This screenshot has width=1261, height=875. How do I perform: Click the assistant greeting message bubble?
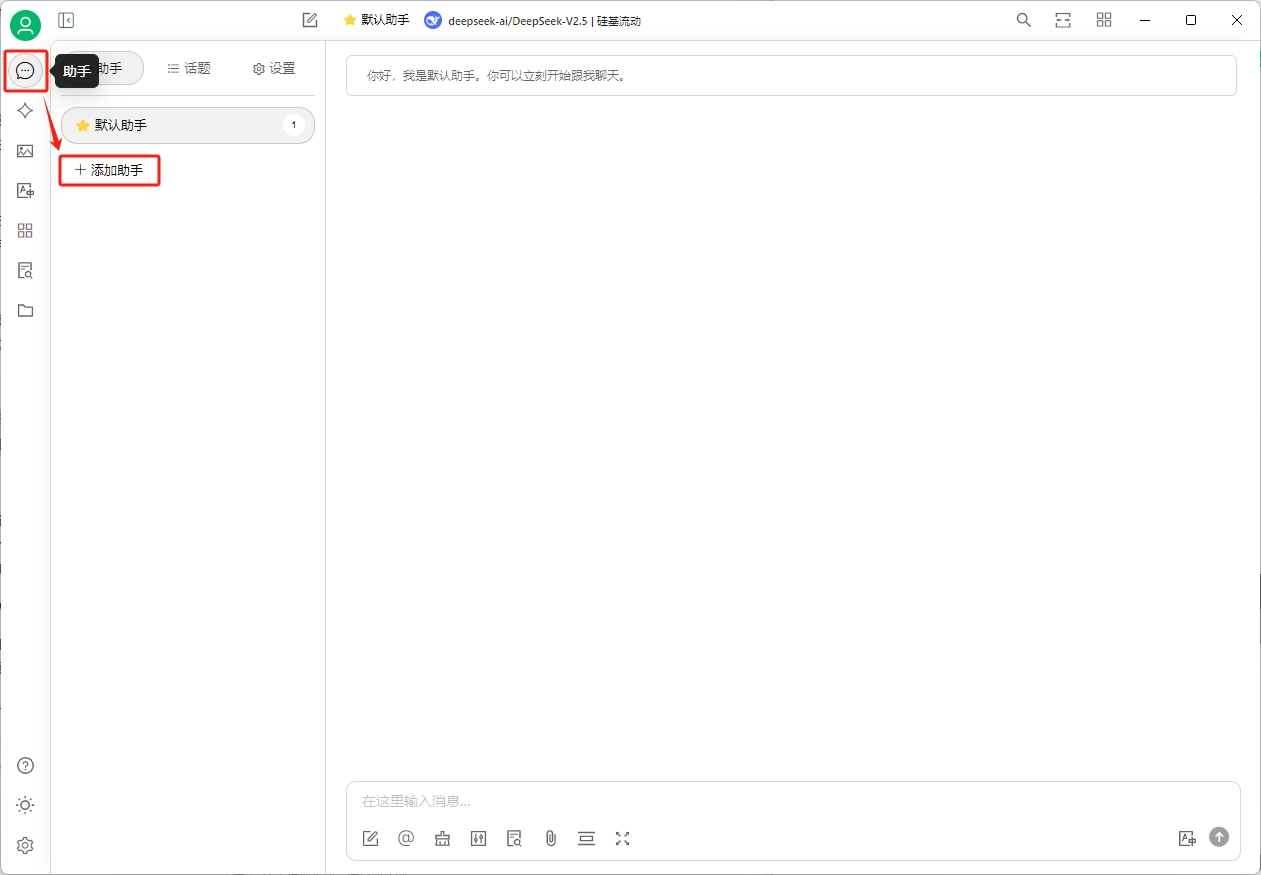pos(791,76)
